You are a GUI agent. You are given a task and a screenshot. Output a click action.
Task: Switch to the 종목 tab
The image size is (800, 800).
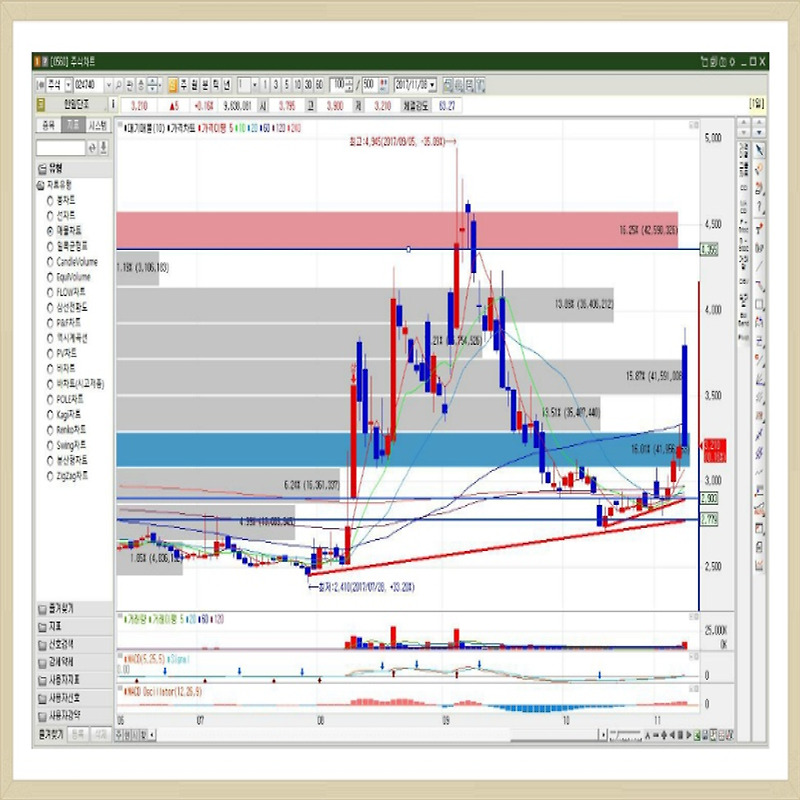tap(48, 126)
